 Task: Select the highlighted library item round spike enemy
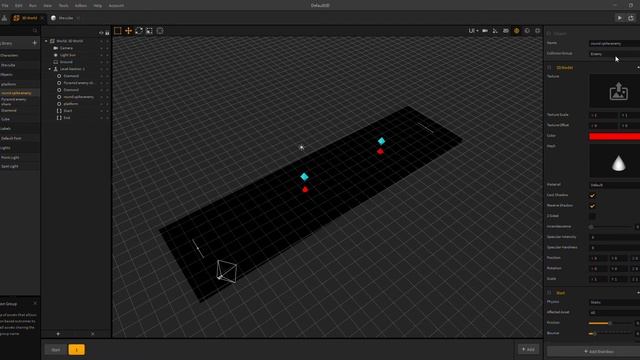20,93
